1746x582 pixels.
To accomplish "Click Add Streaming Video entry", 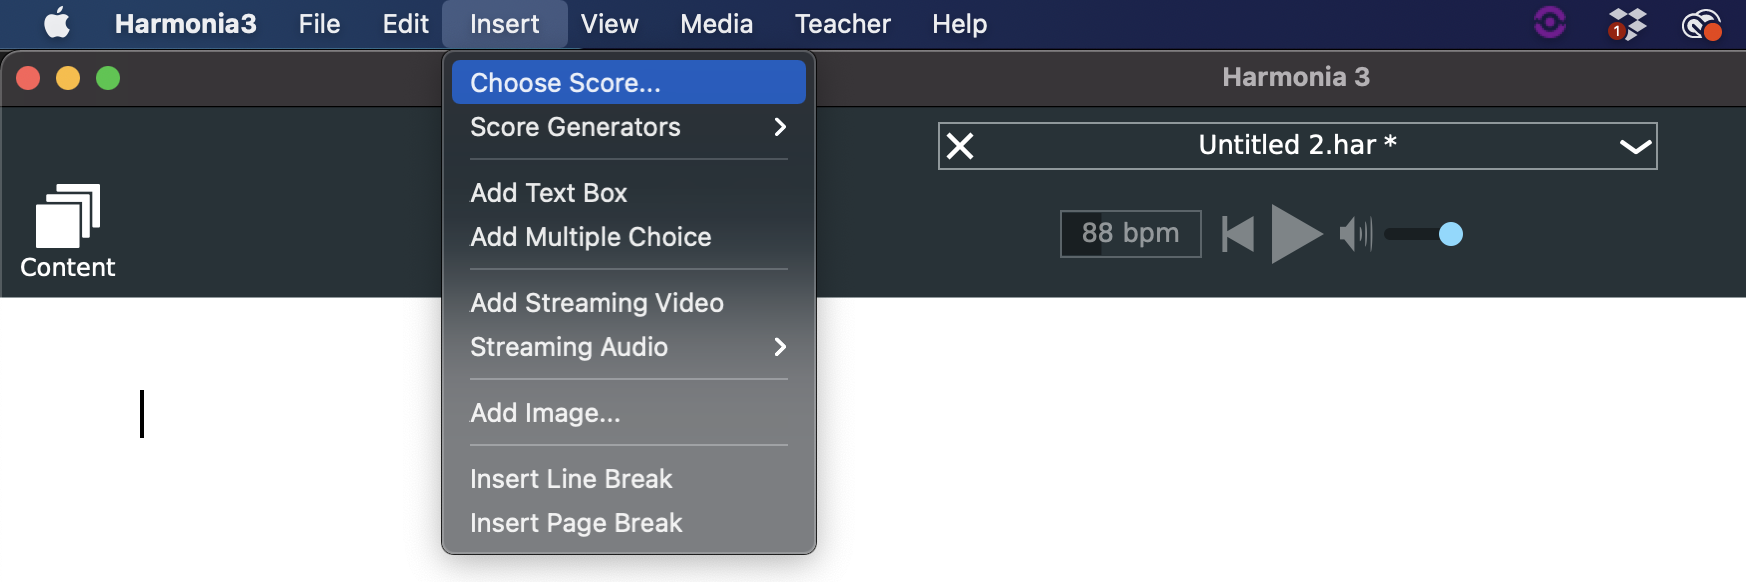I will point(597,303).
